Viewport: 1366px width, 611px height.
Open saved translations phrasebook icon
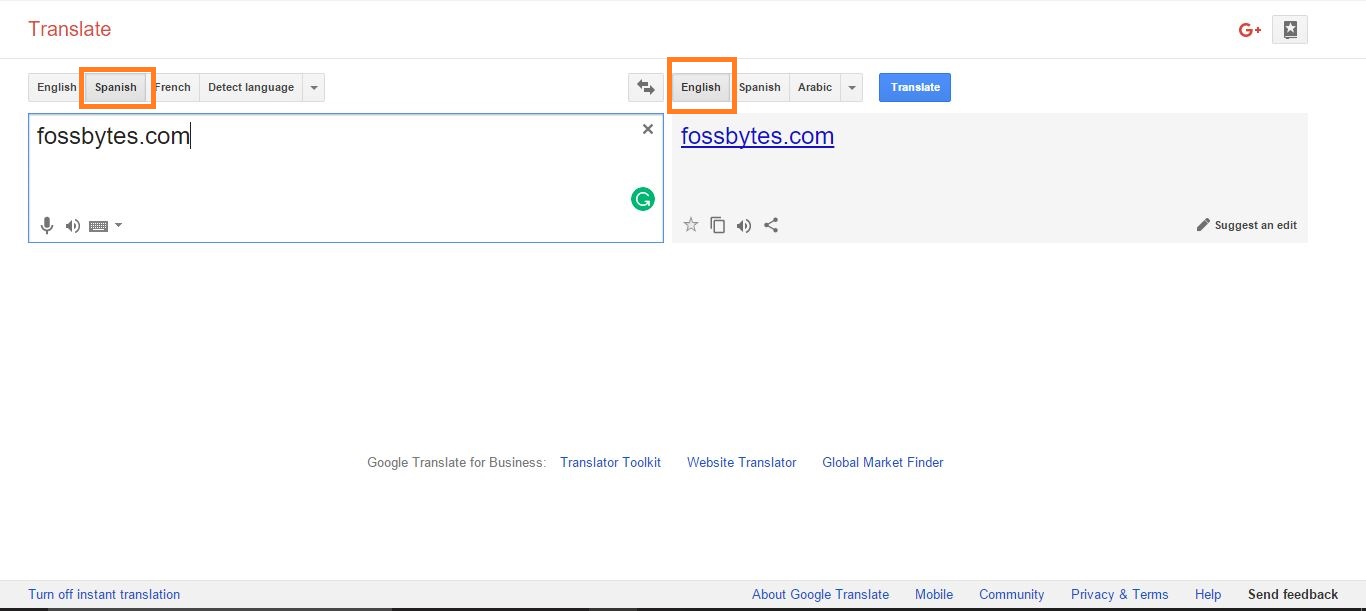[x=1290, y=29]
